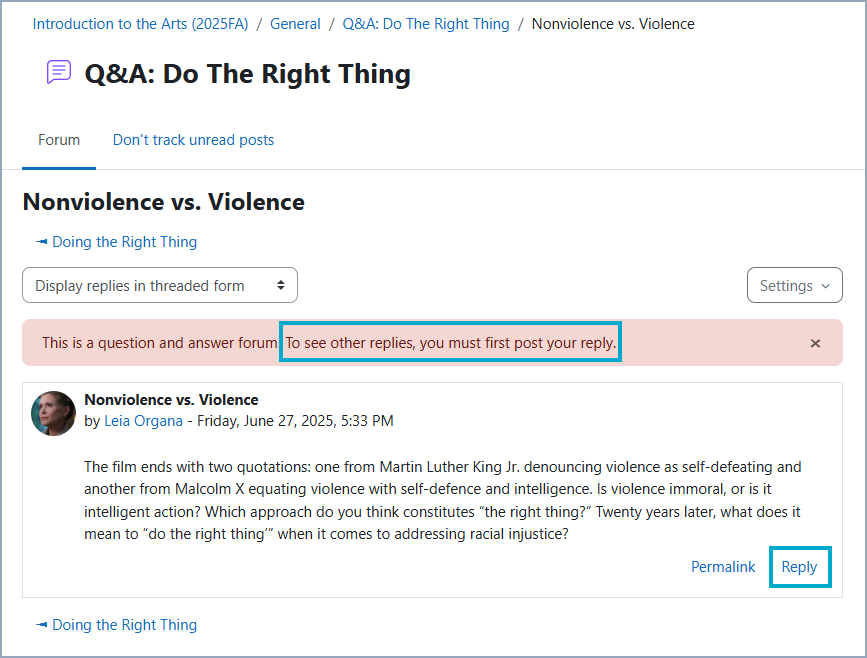
Task: Open Leia Organa's profile link
Action: click(x=143, y=420)
